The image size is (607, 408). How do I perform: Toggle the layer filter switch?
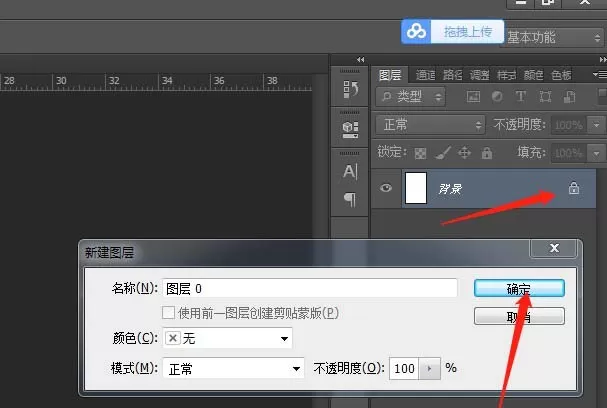coord(602,96)
